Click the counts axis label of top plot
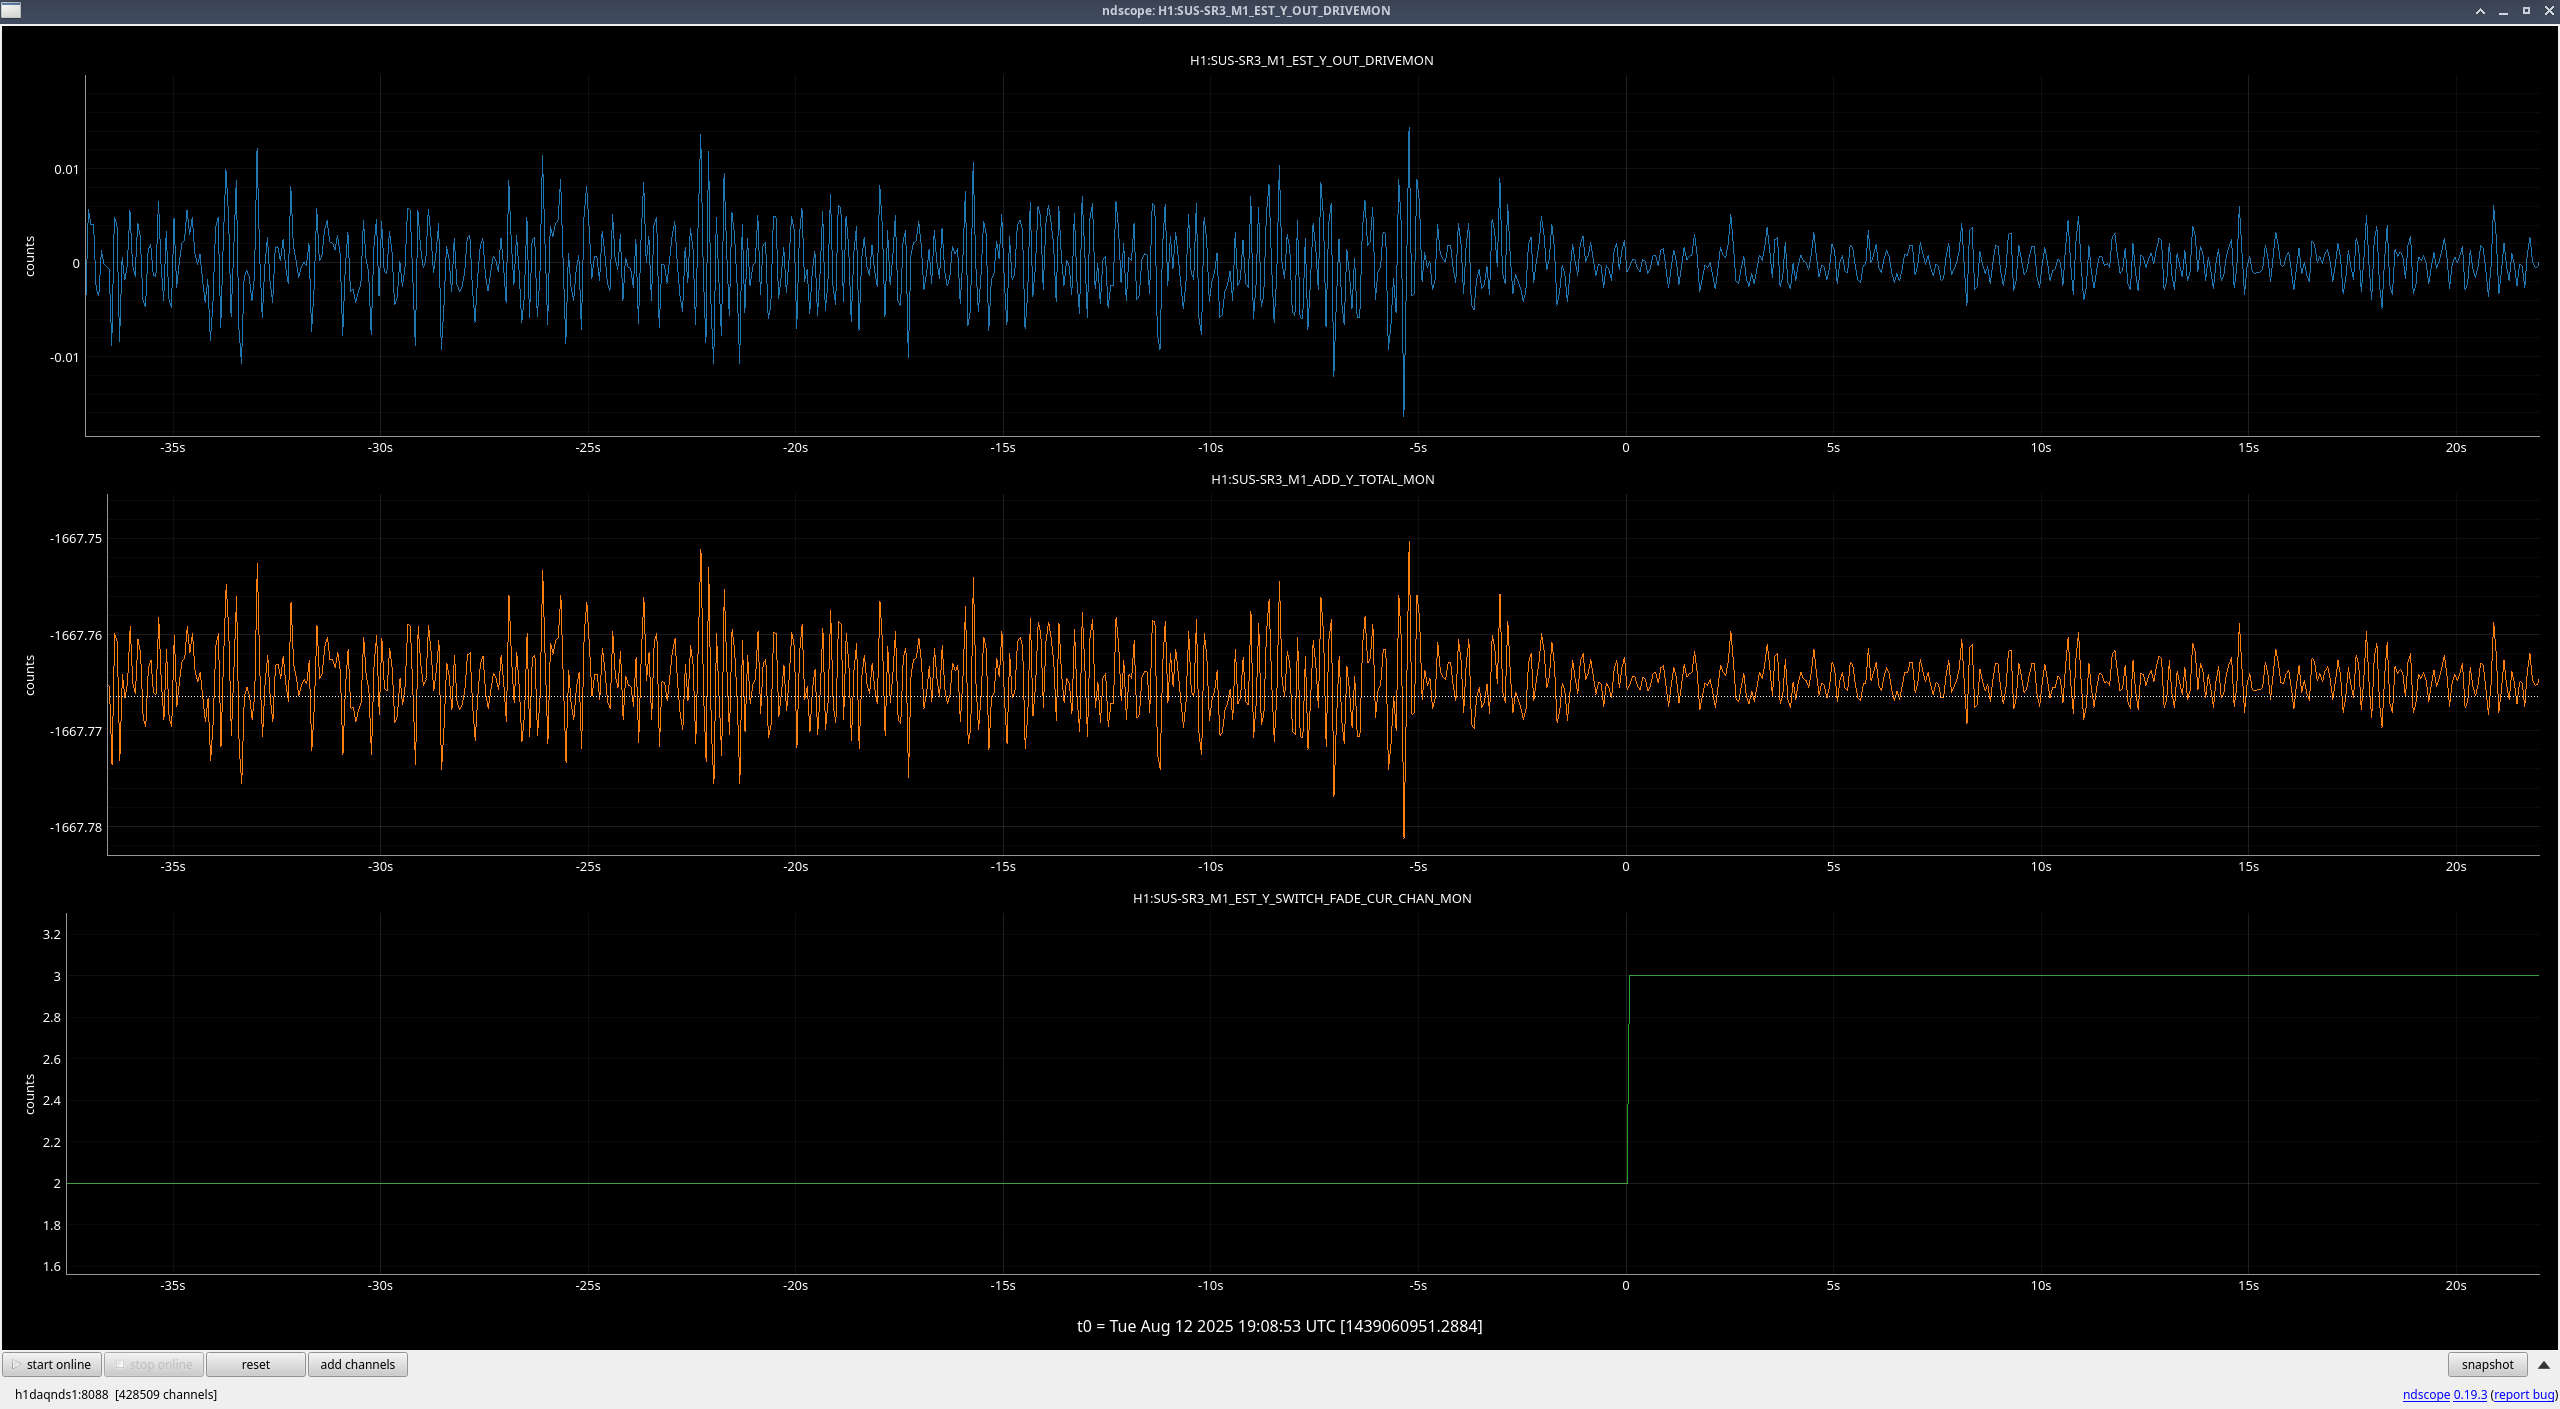Image resolution: width=2560 pixels, height=1409 pixels. (x=30, y=257)
